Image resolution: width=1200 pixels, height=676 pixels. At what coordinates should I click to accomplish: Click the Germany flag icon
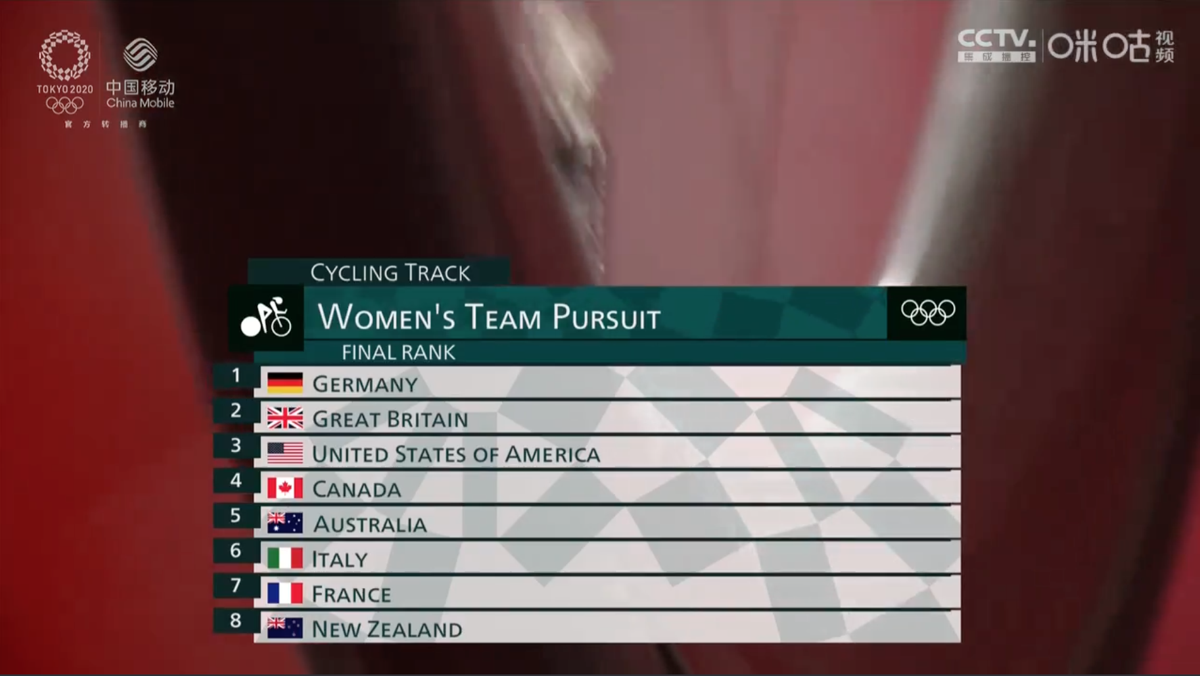click(x=285, y=383)
